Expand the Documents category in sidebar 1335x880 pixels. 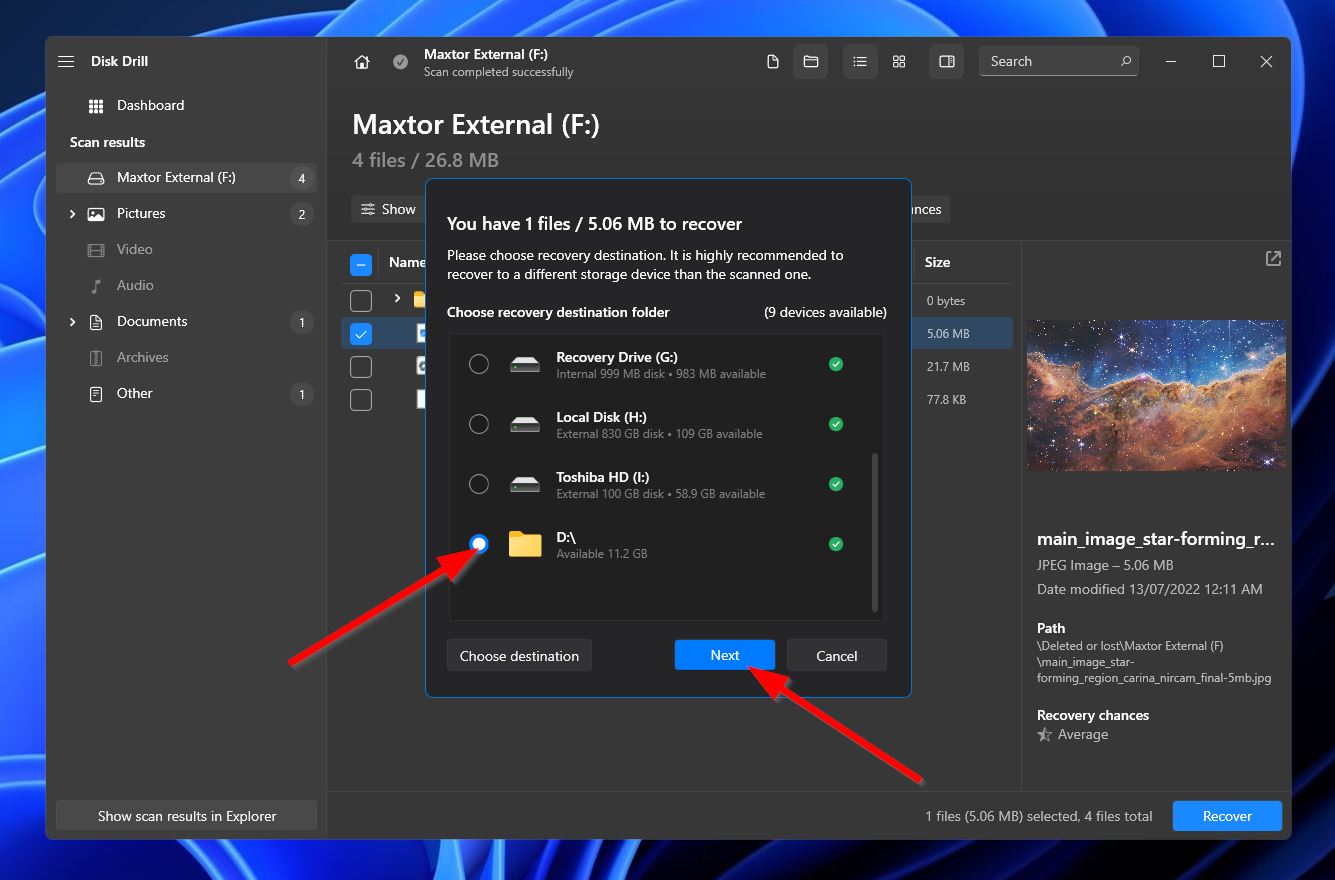72,322
